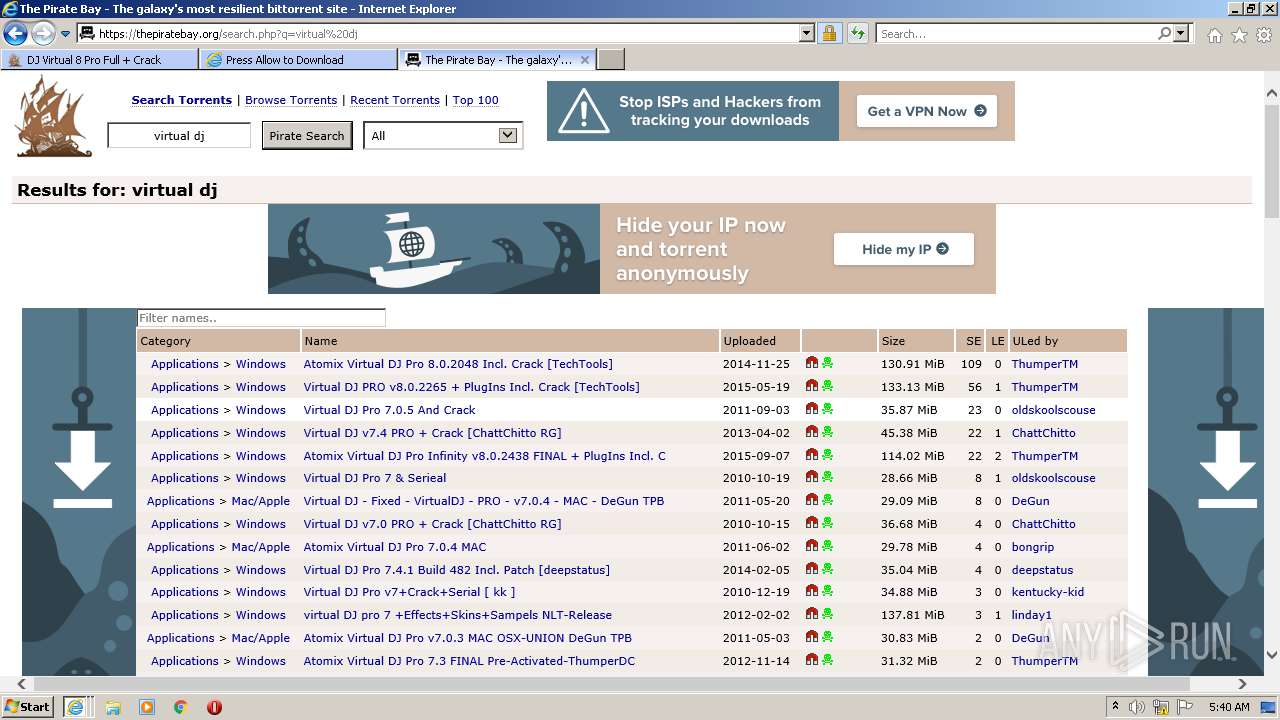Open the IE Home icon
This screenshot has width=1280, height=720.
[1214, 35]
